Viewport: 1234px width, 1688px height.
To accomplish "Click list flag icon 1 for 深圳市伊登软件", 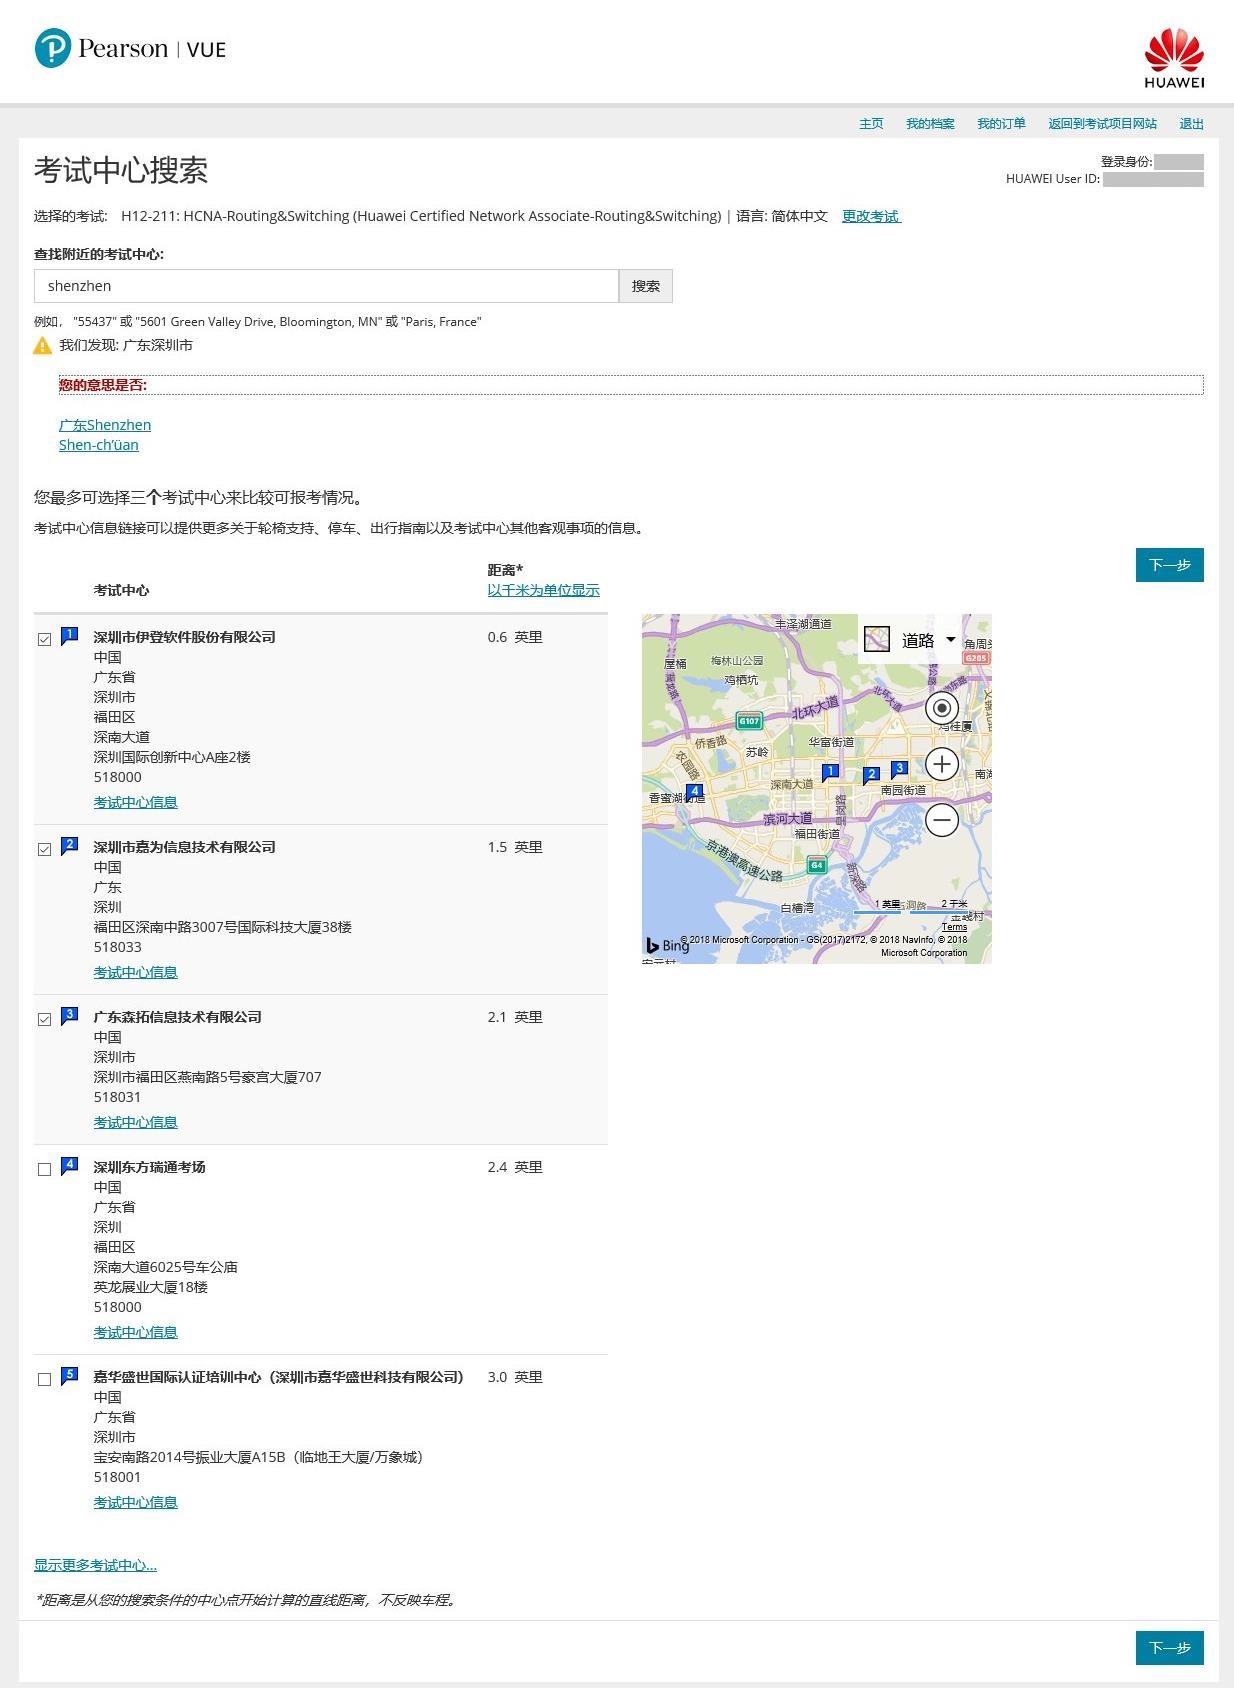I will click(x=69, y=636).
